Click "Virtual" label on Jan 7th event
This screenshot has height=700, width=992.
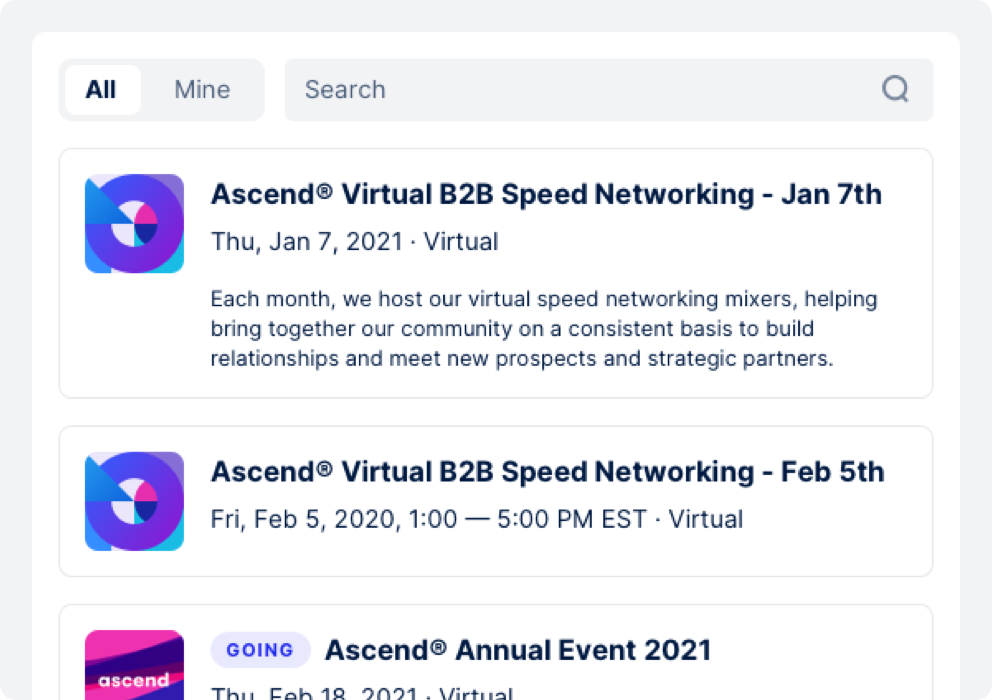(x=461, y=242)
